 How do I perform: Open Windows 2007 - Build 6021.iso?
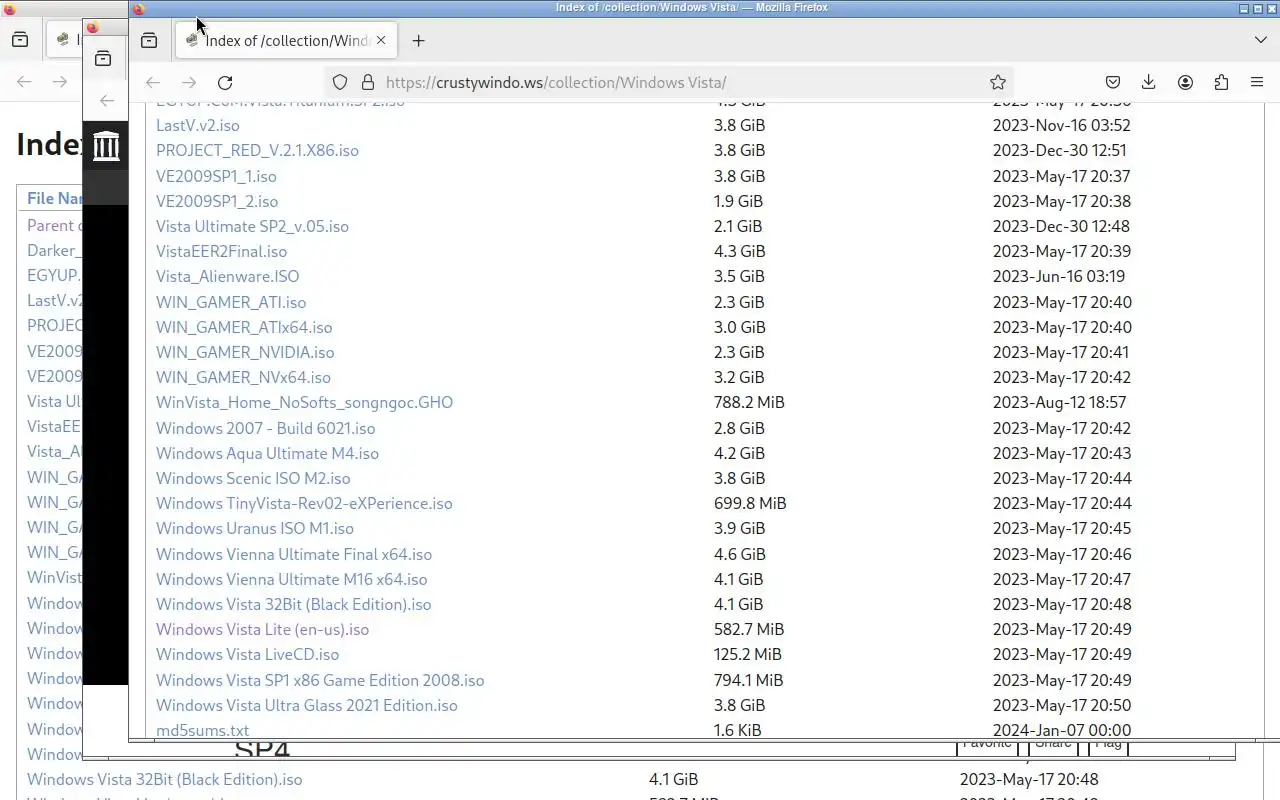tap(265, 428)
